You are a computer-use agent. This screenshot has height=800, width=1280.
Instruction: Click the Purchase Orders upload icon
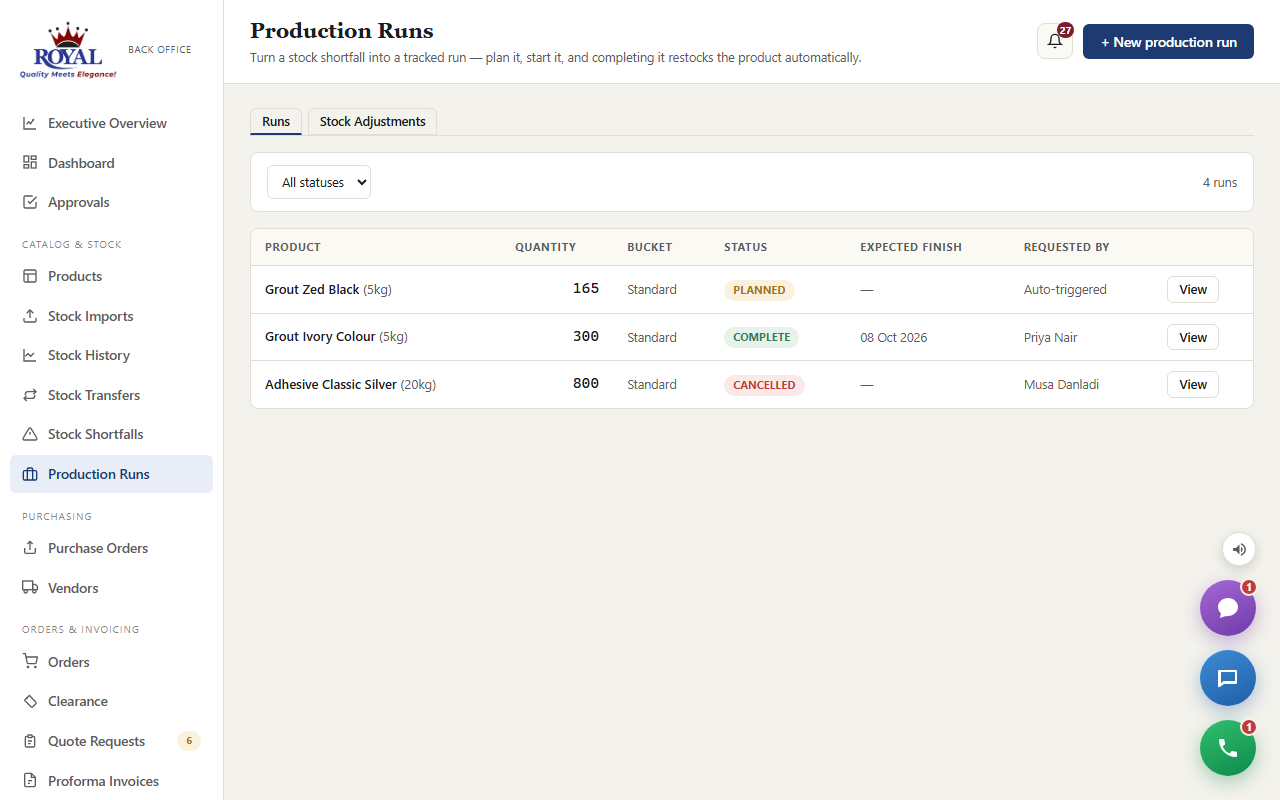[x=30, y=548]
